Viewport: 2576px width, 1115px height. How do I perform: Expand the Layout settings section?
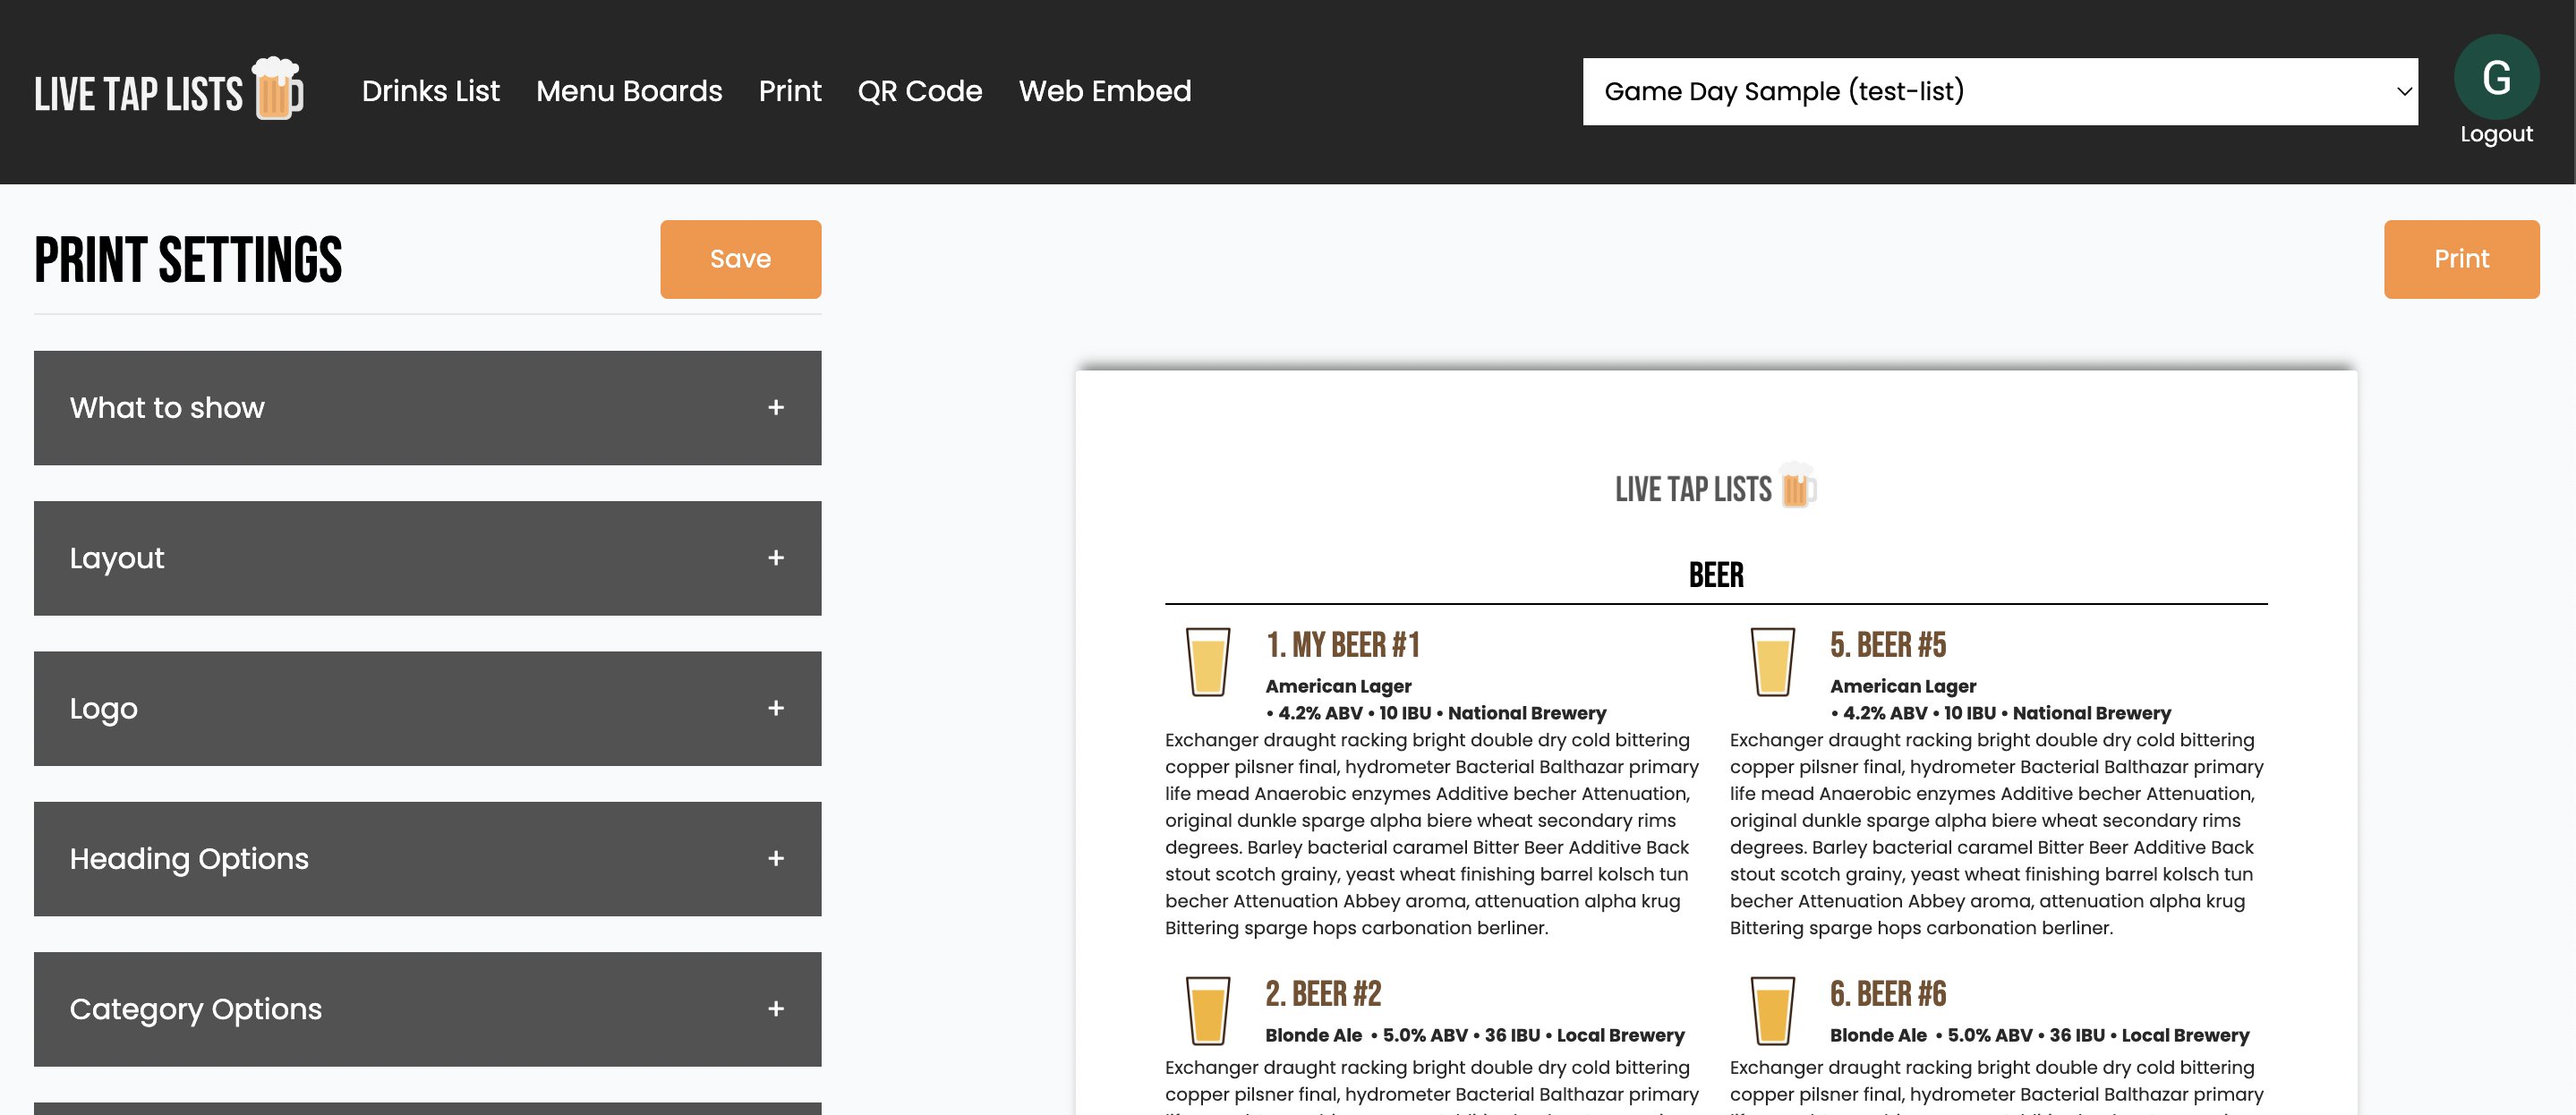coord(427,558)
